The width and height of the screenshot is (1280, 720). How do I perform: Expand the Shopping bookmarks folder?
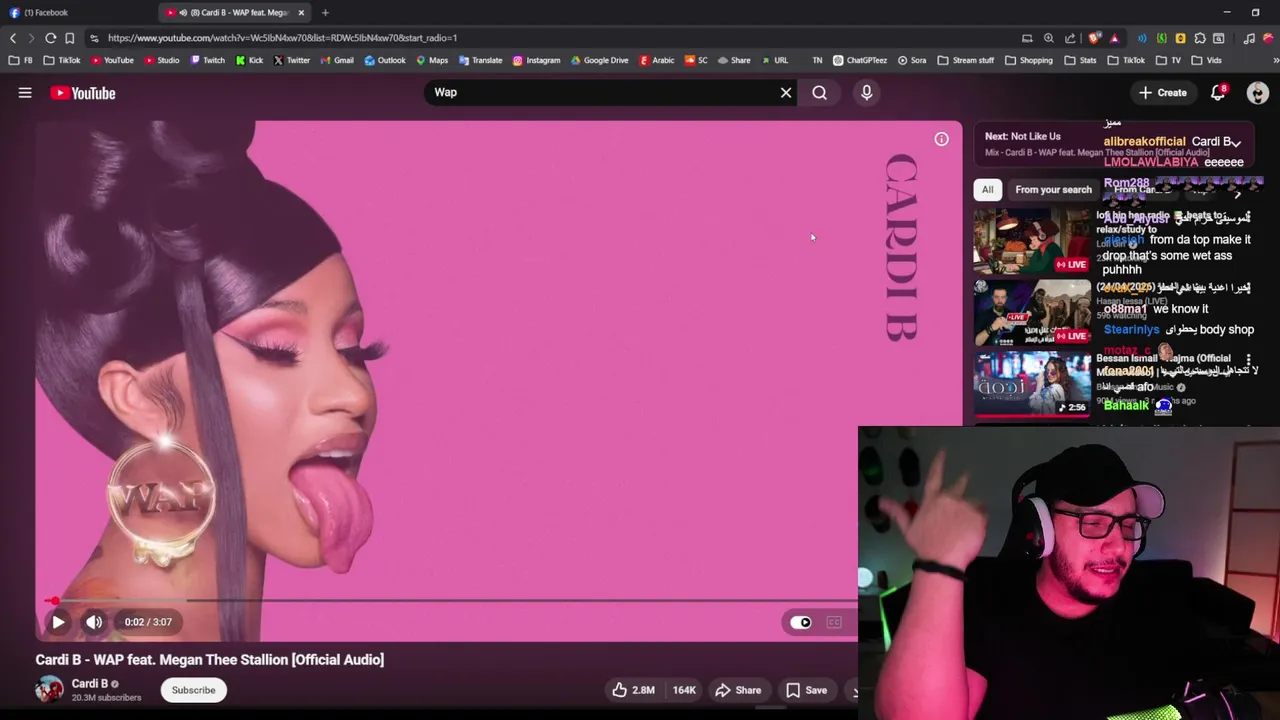coord(1028,60)
